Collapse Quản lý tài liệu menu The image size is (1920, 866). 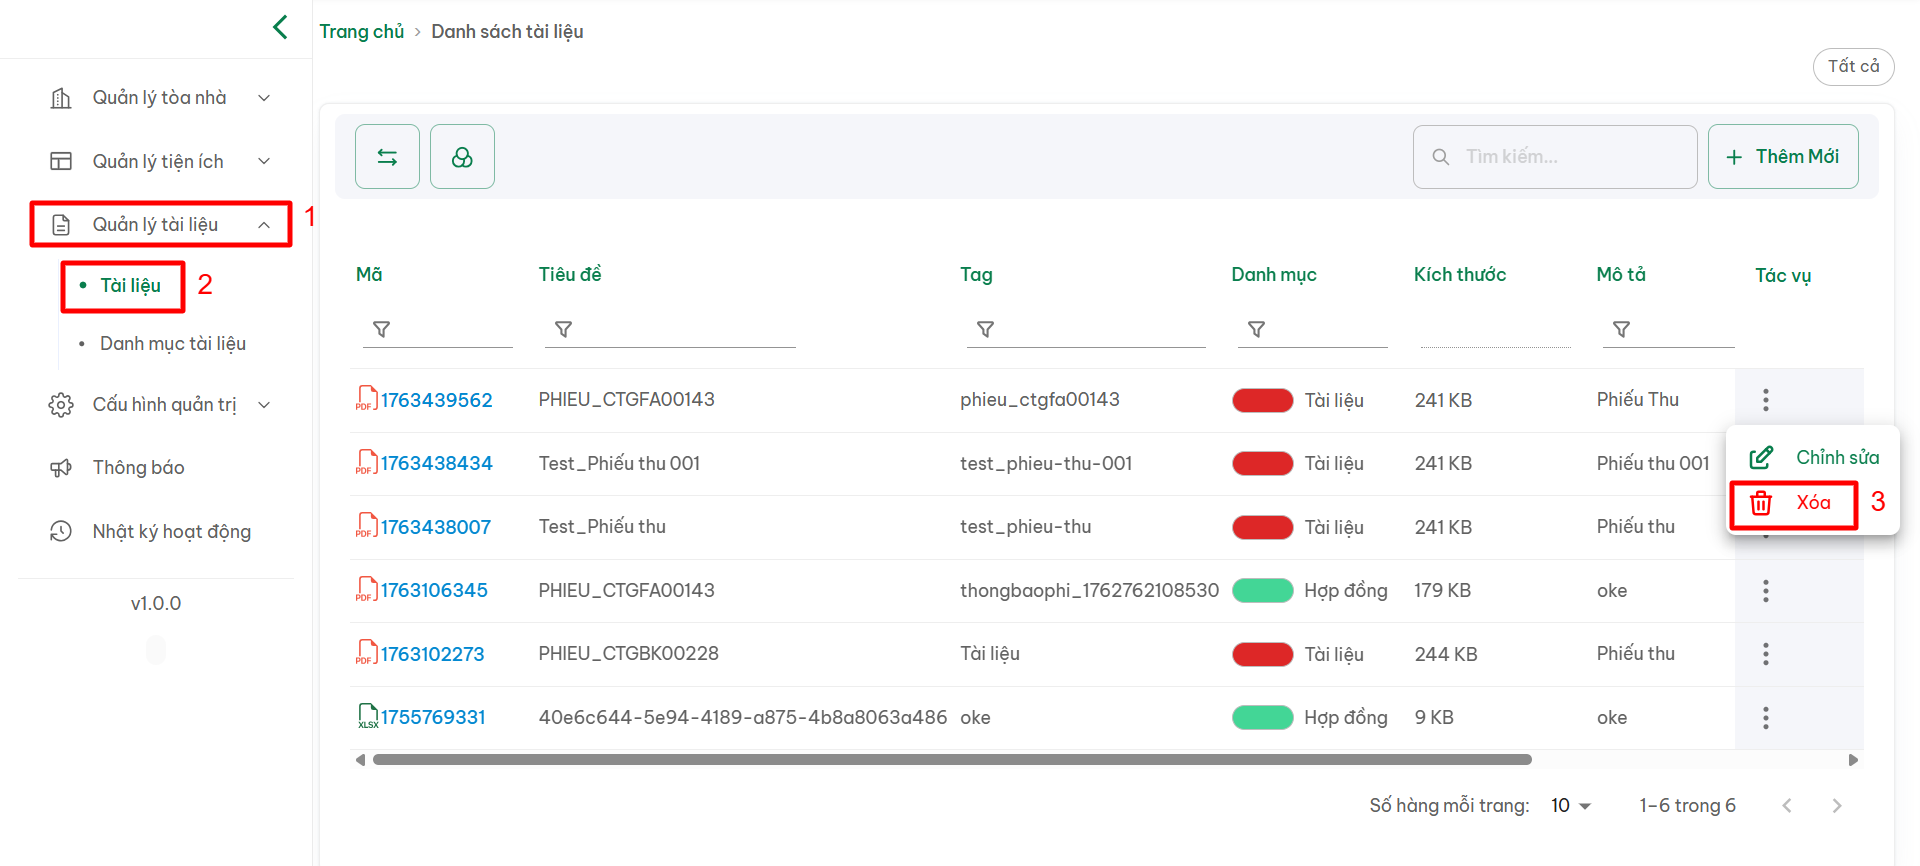[160, 225]
